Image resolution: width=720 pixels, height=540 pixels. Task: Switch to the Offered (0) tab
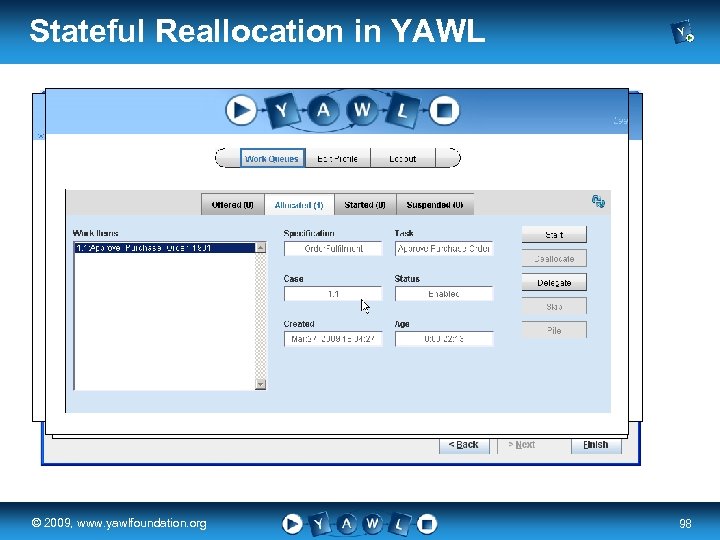tap(233, 205)
